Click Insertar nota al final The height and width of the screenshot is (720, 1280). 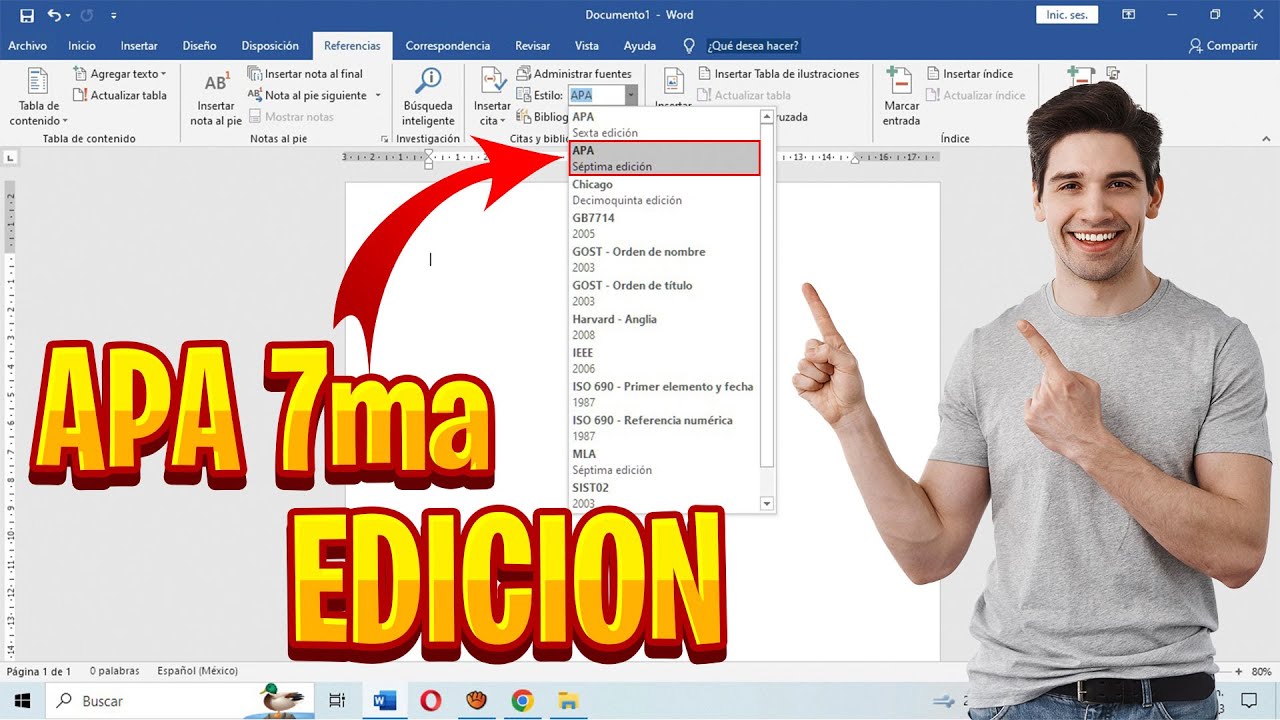(x=306, y=74)
